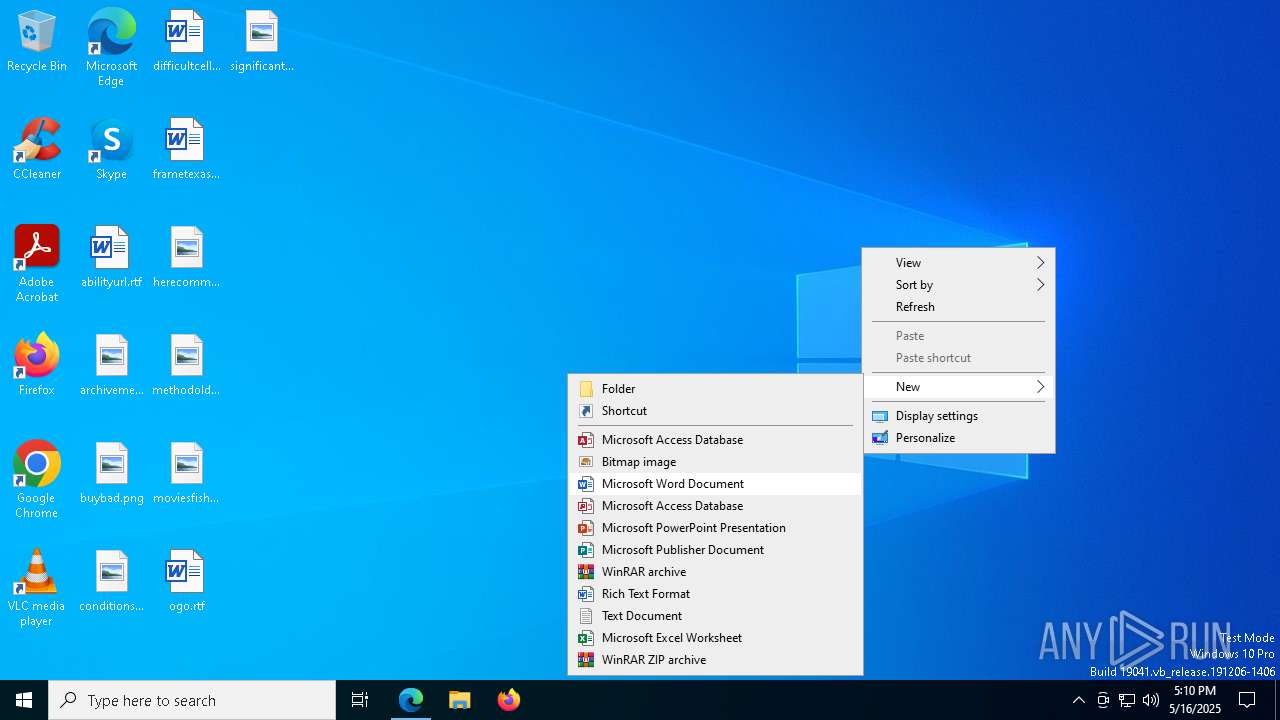Choose Refresh in the context menu
This screenshot has width=1280, height=720.
[959, 307]
